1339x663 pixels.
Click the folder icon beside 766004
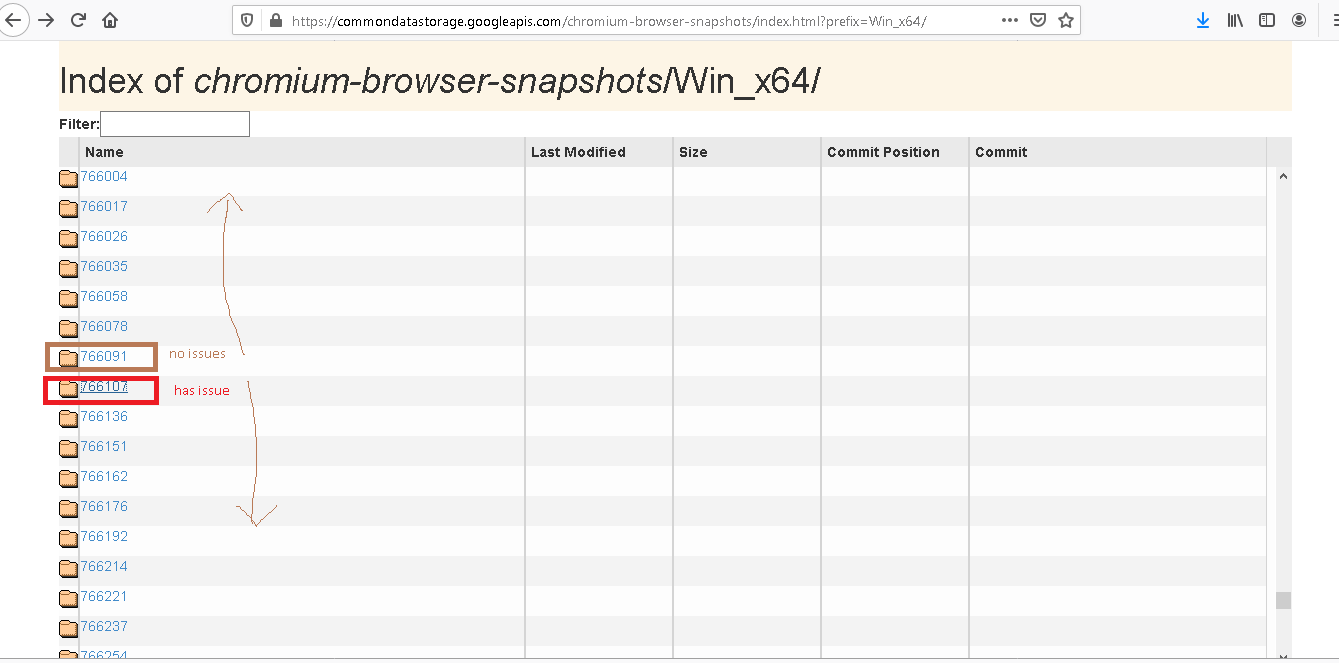[66, 178]
